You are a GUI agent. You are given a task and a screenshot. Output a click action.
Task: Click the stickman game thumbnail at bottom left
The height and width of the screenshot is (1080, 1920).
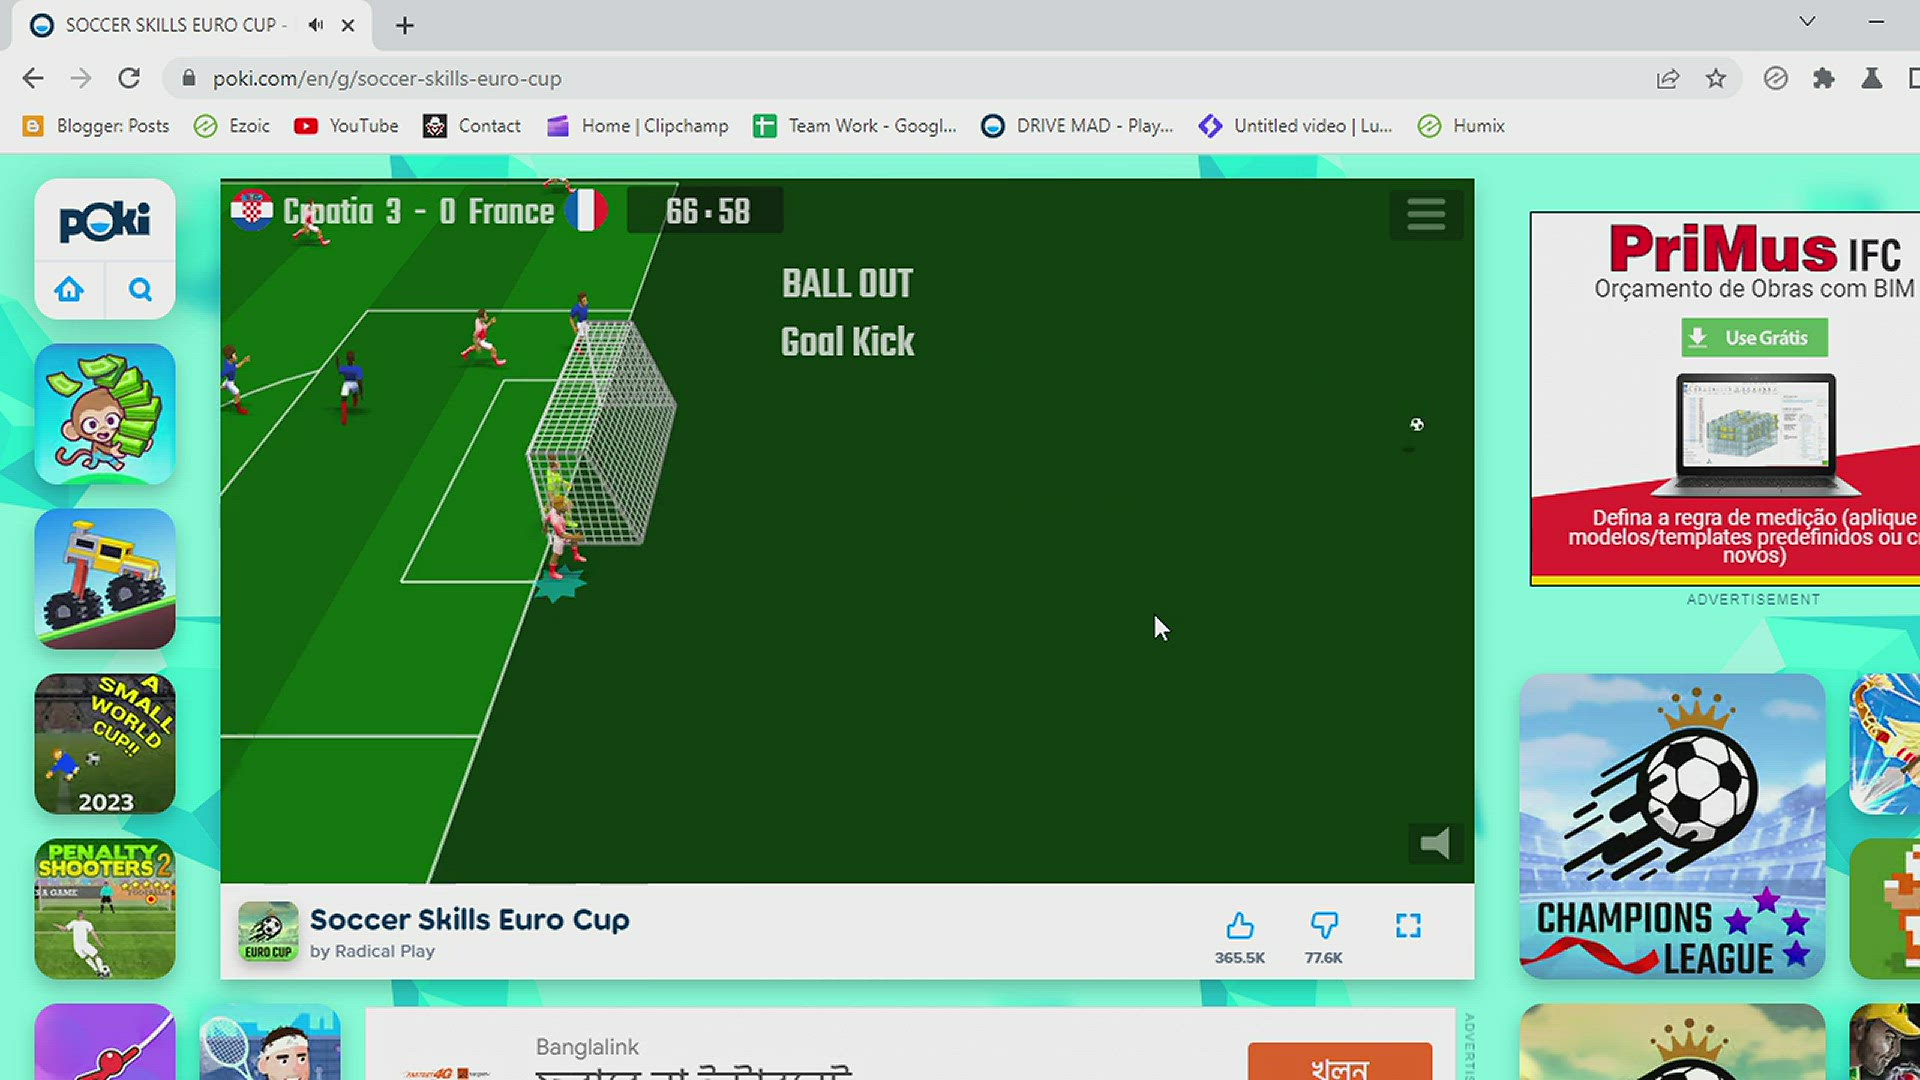click(105, 1042)
